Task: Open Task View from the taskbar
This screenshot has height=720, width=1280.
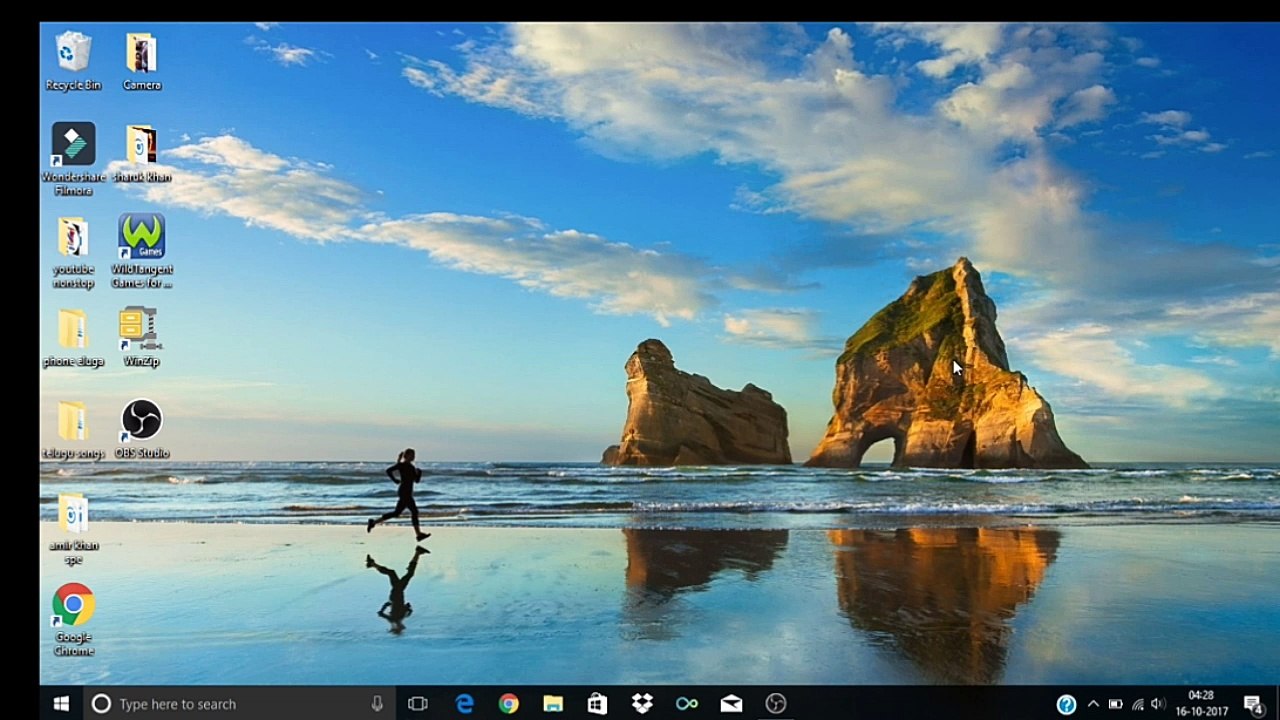Action: pos(418,704)
